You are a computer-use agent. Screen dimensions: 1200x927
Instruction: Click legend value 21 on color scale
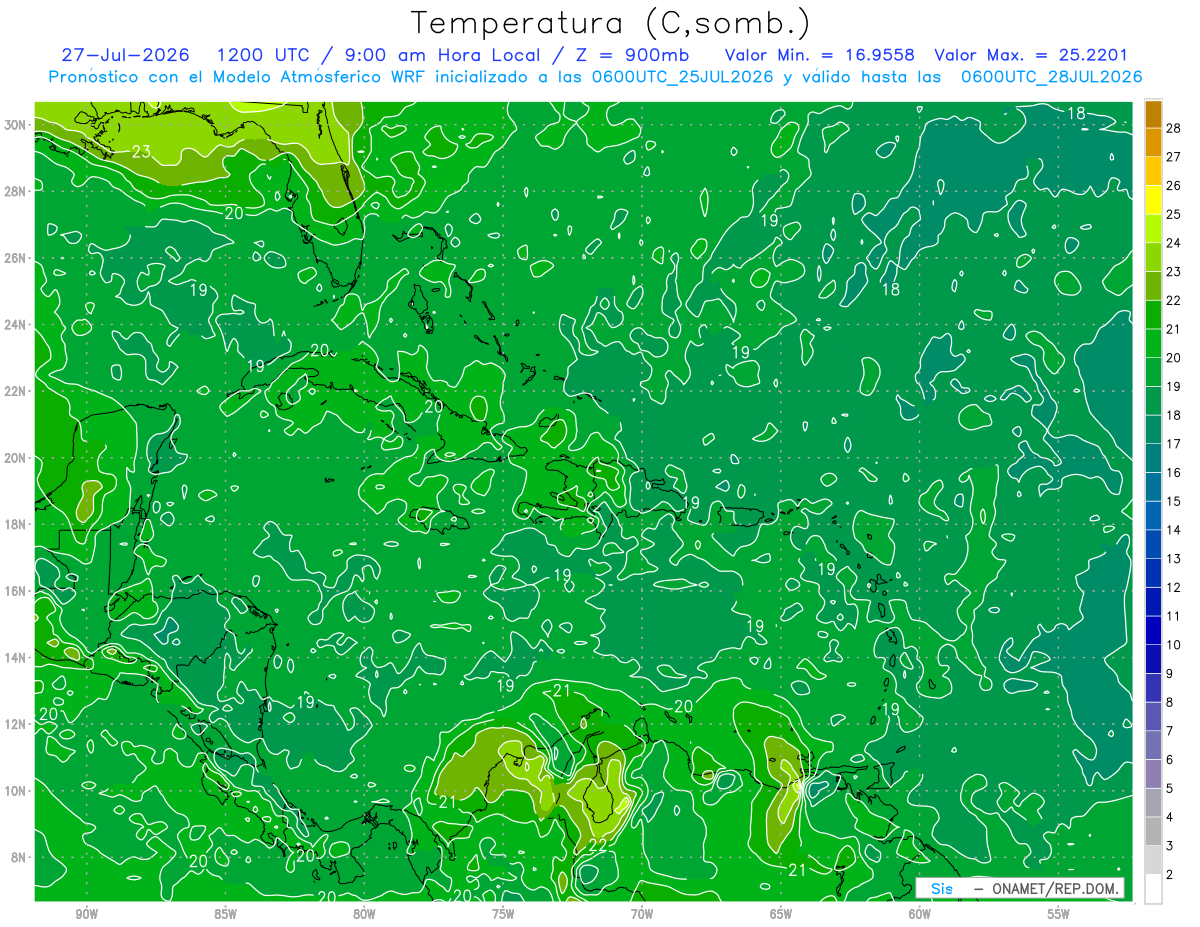[1174, 330]
